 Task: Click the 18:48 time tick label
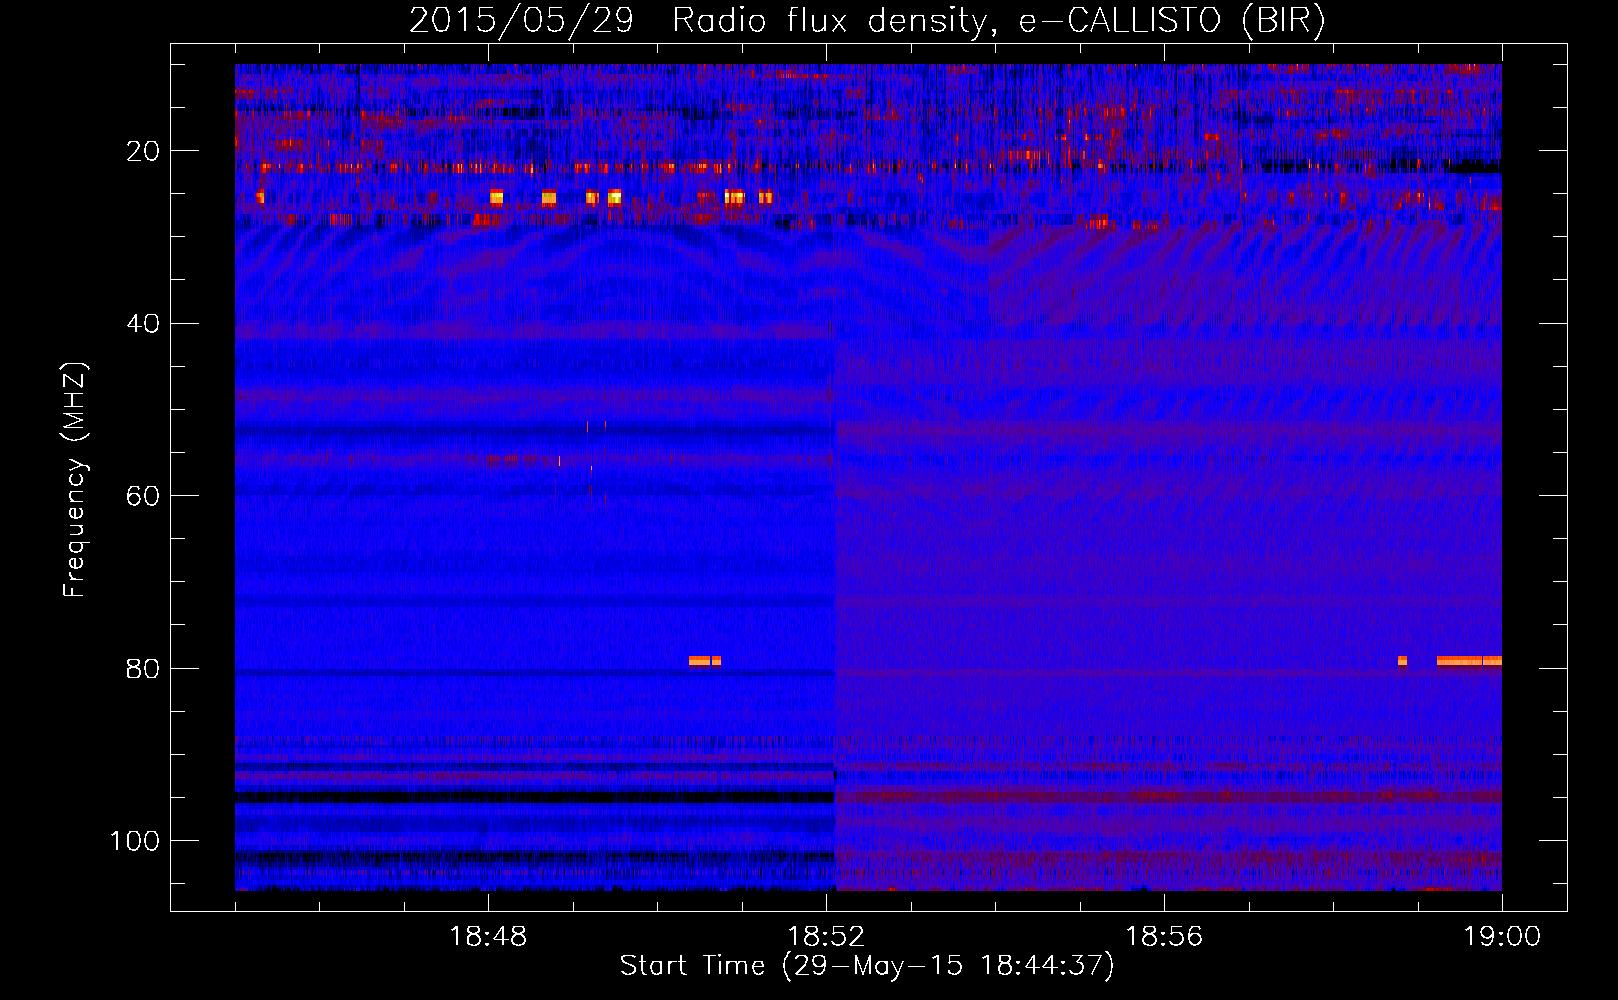tap(488, 937)
